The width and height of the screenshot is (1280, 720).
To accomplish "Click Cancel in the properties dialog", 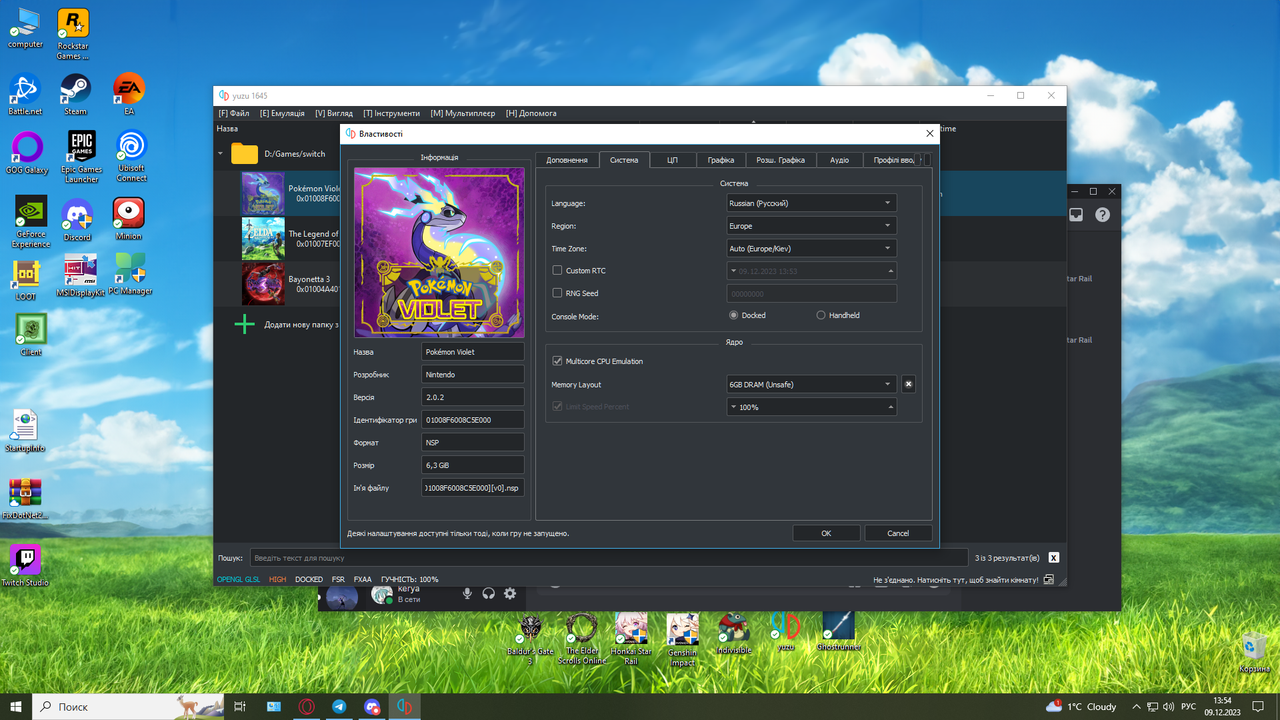I will click(898, 533).
